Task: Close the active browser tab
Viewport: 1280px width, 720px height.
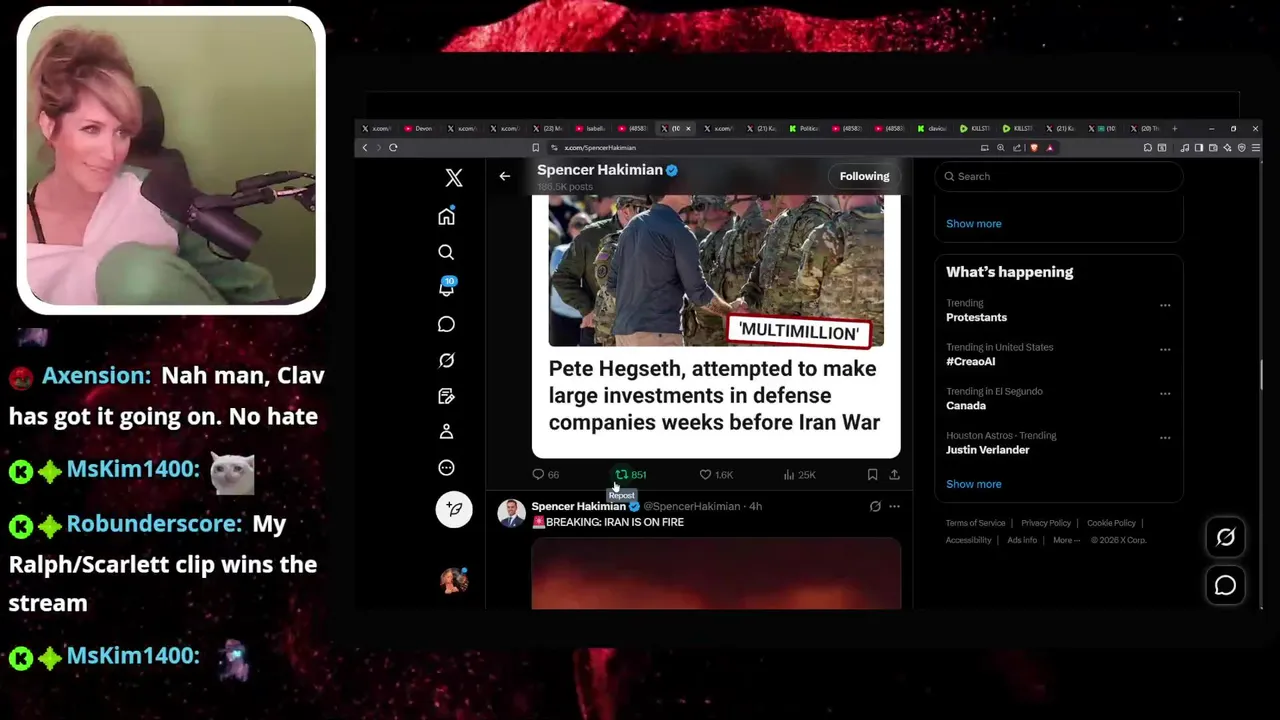Action: tap(688, 128)
